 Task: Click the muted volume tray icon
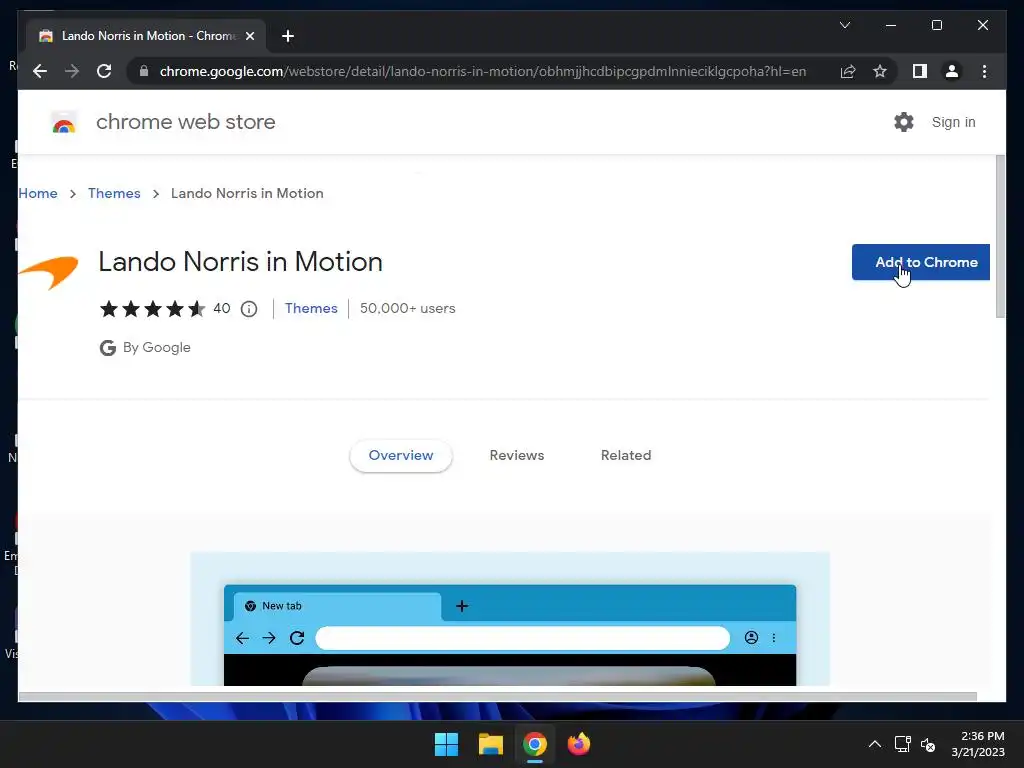(x=928, y=744)
